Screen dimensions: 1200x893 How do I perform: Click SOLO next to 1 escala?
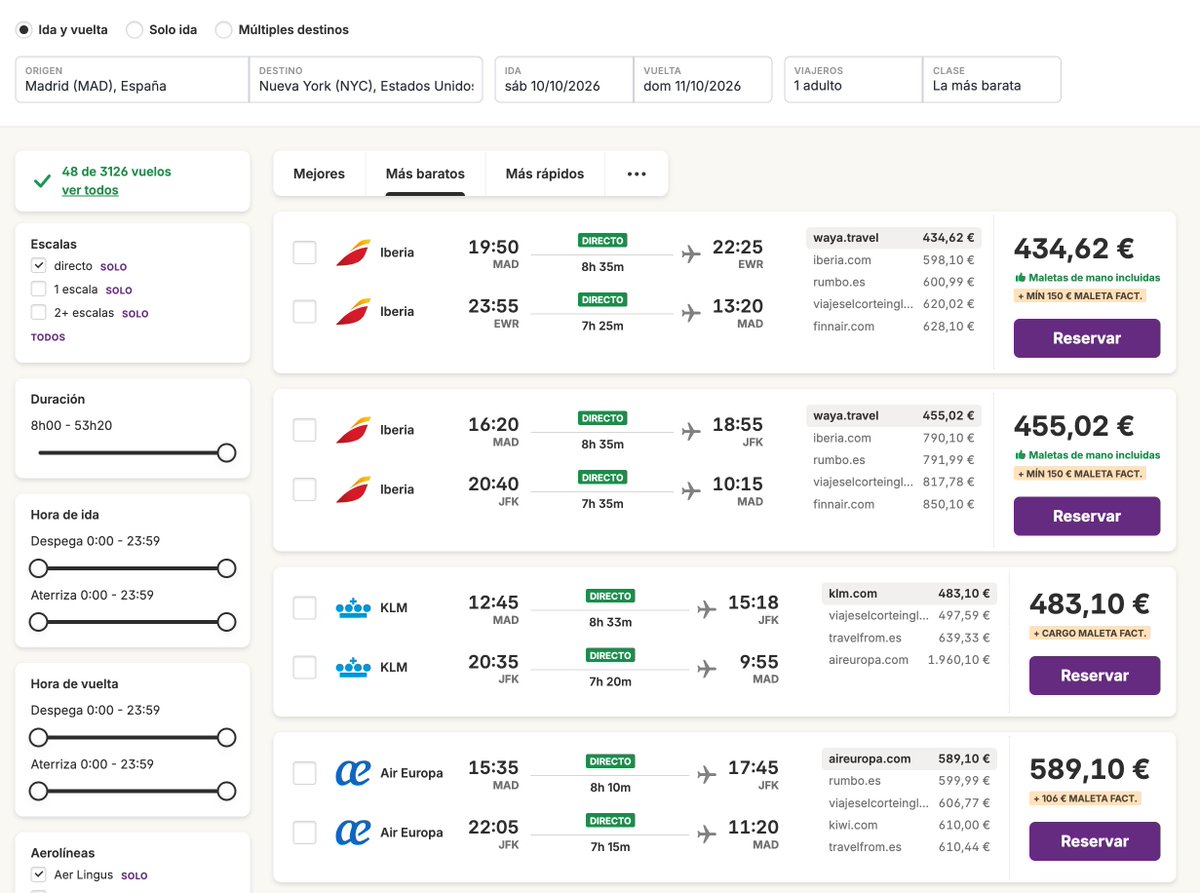coord(119,290)
